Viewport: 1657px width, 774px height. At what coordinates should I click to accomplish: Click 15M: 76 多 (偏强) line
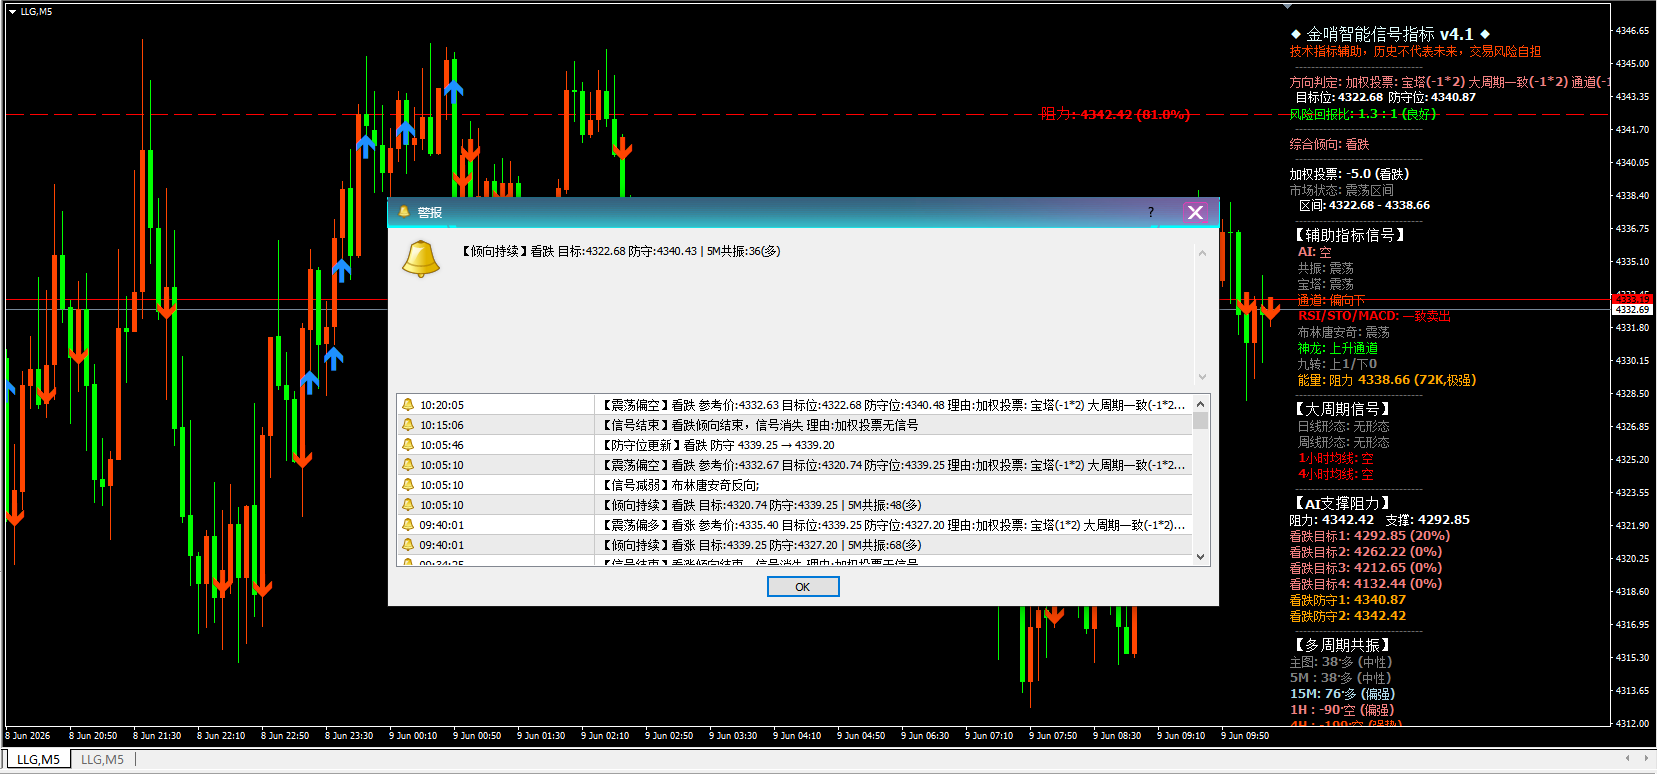click(x=1342, y=694)
